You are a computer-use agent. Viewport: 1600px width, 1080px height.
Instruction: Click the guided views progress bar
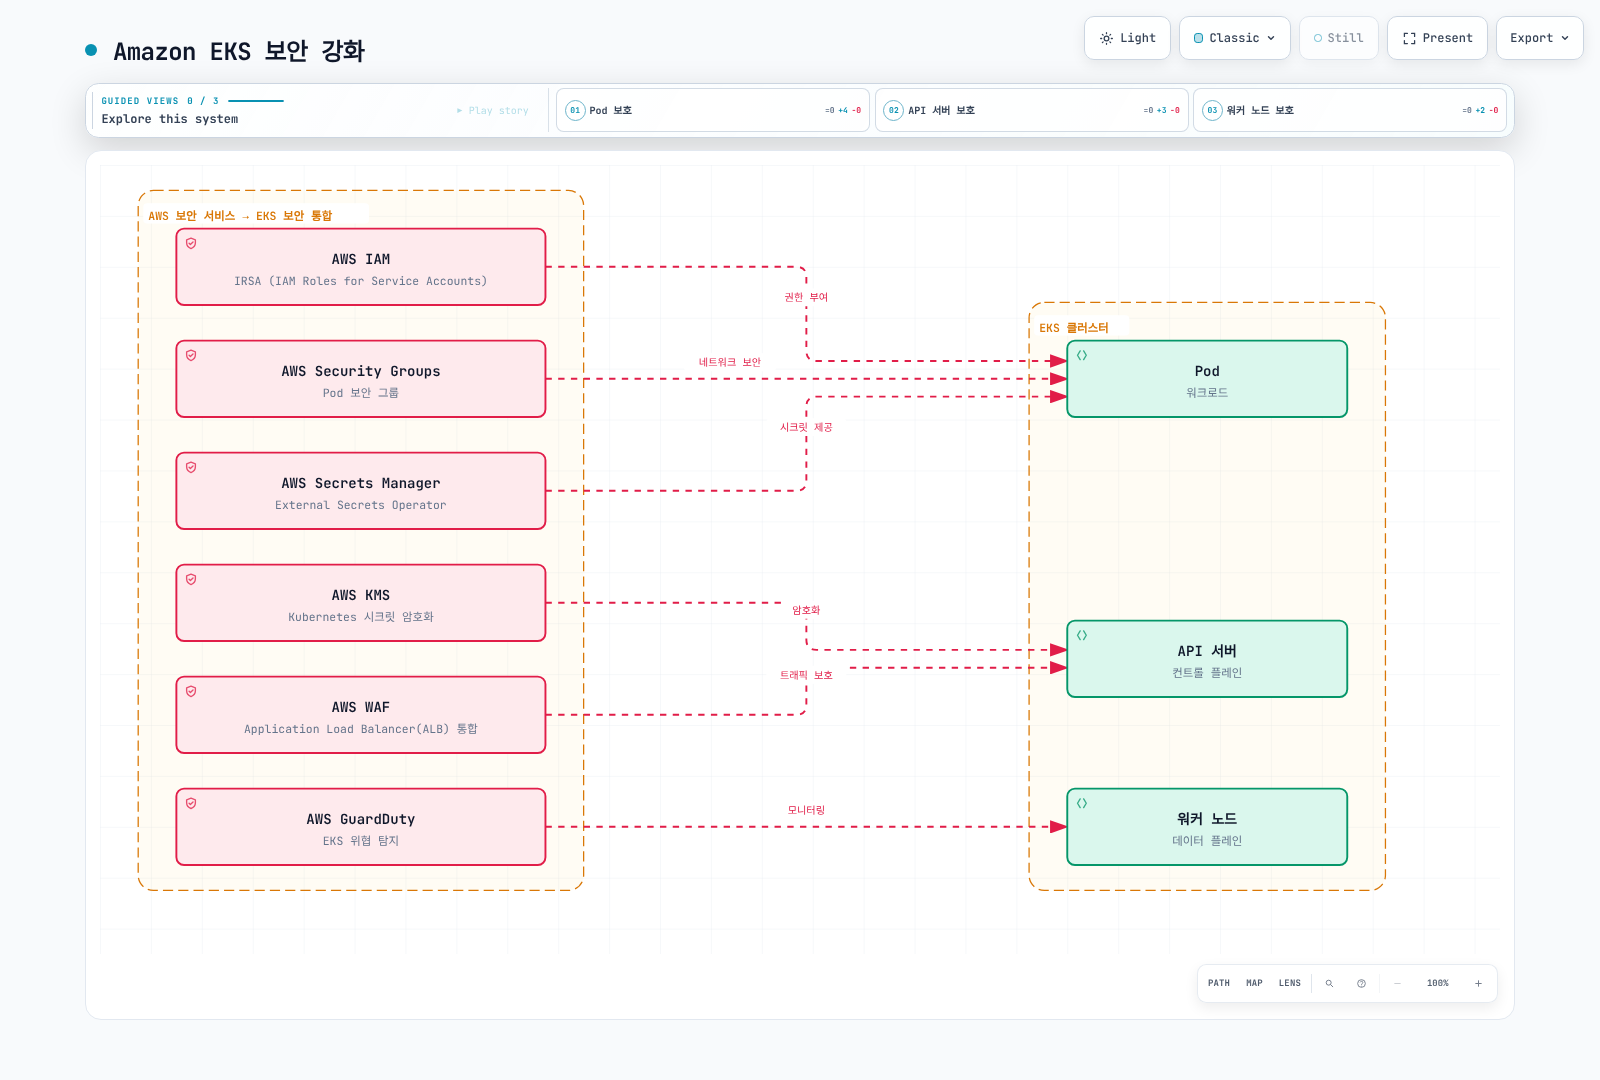click(x=256, y=101)
